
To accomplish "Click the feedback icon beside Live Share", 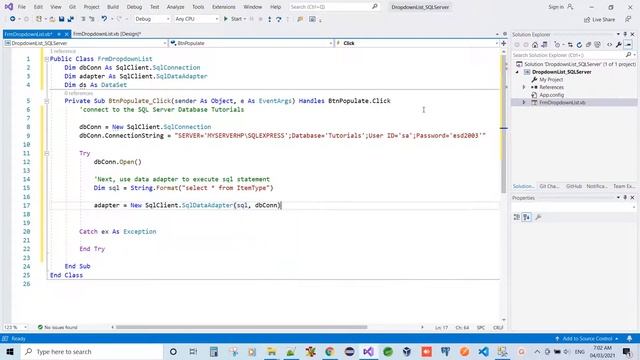I will click(628, 19).
